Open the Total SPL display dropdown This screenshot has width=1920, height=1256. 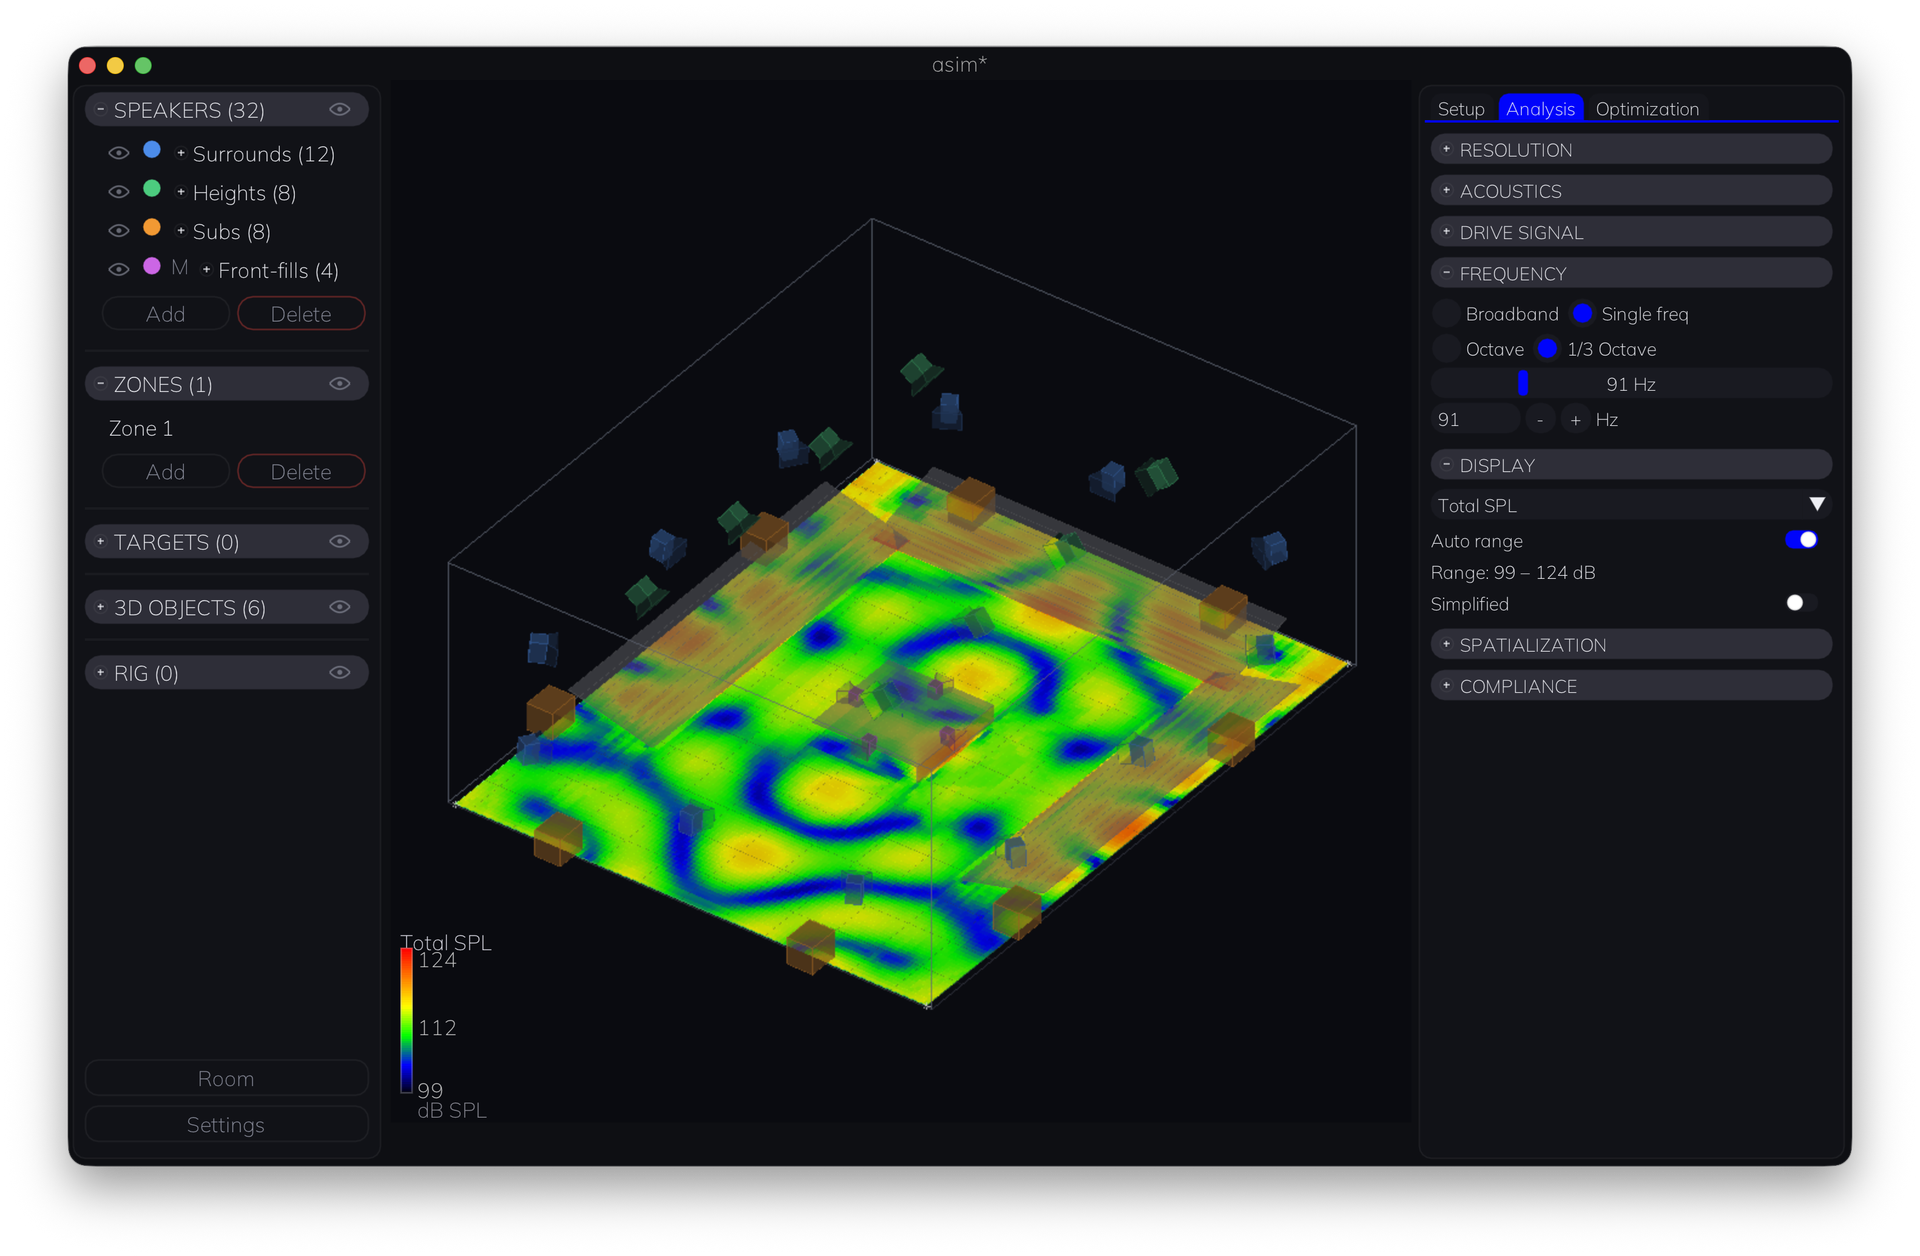click(x=1631, y=505)
